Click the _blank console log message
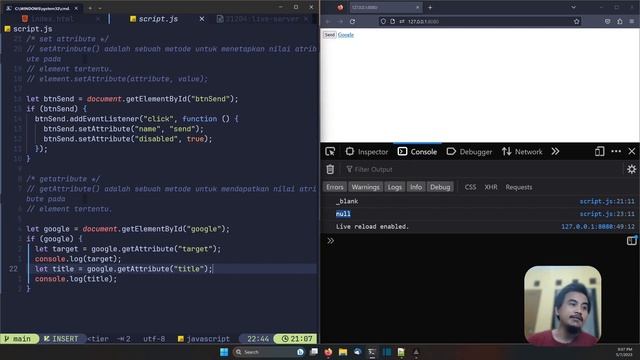Screen dimensions: 640x360 [x=347, y=201]
